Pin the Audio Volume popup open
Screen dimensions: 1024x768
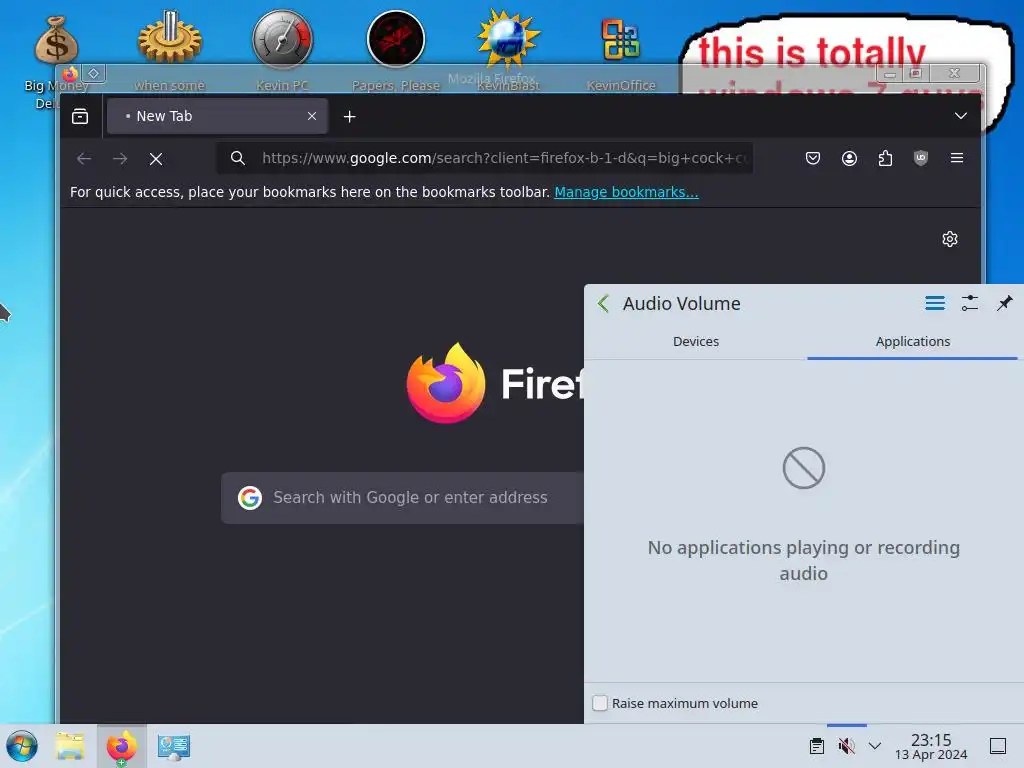1004,303
